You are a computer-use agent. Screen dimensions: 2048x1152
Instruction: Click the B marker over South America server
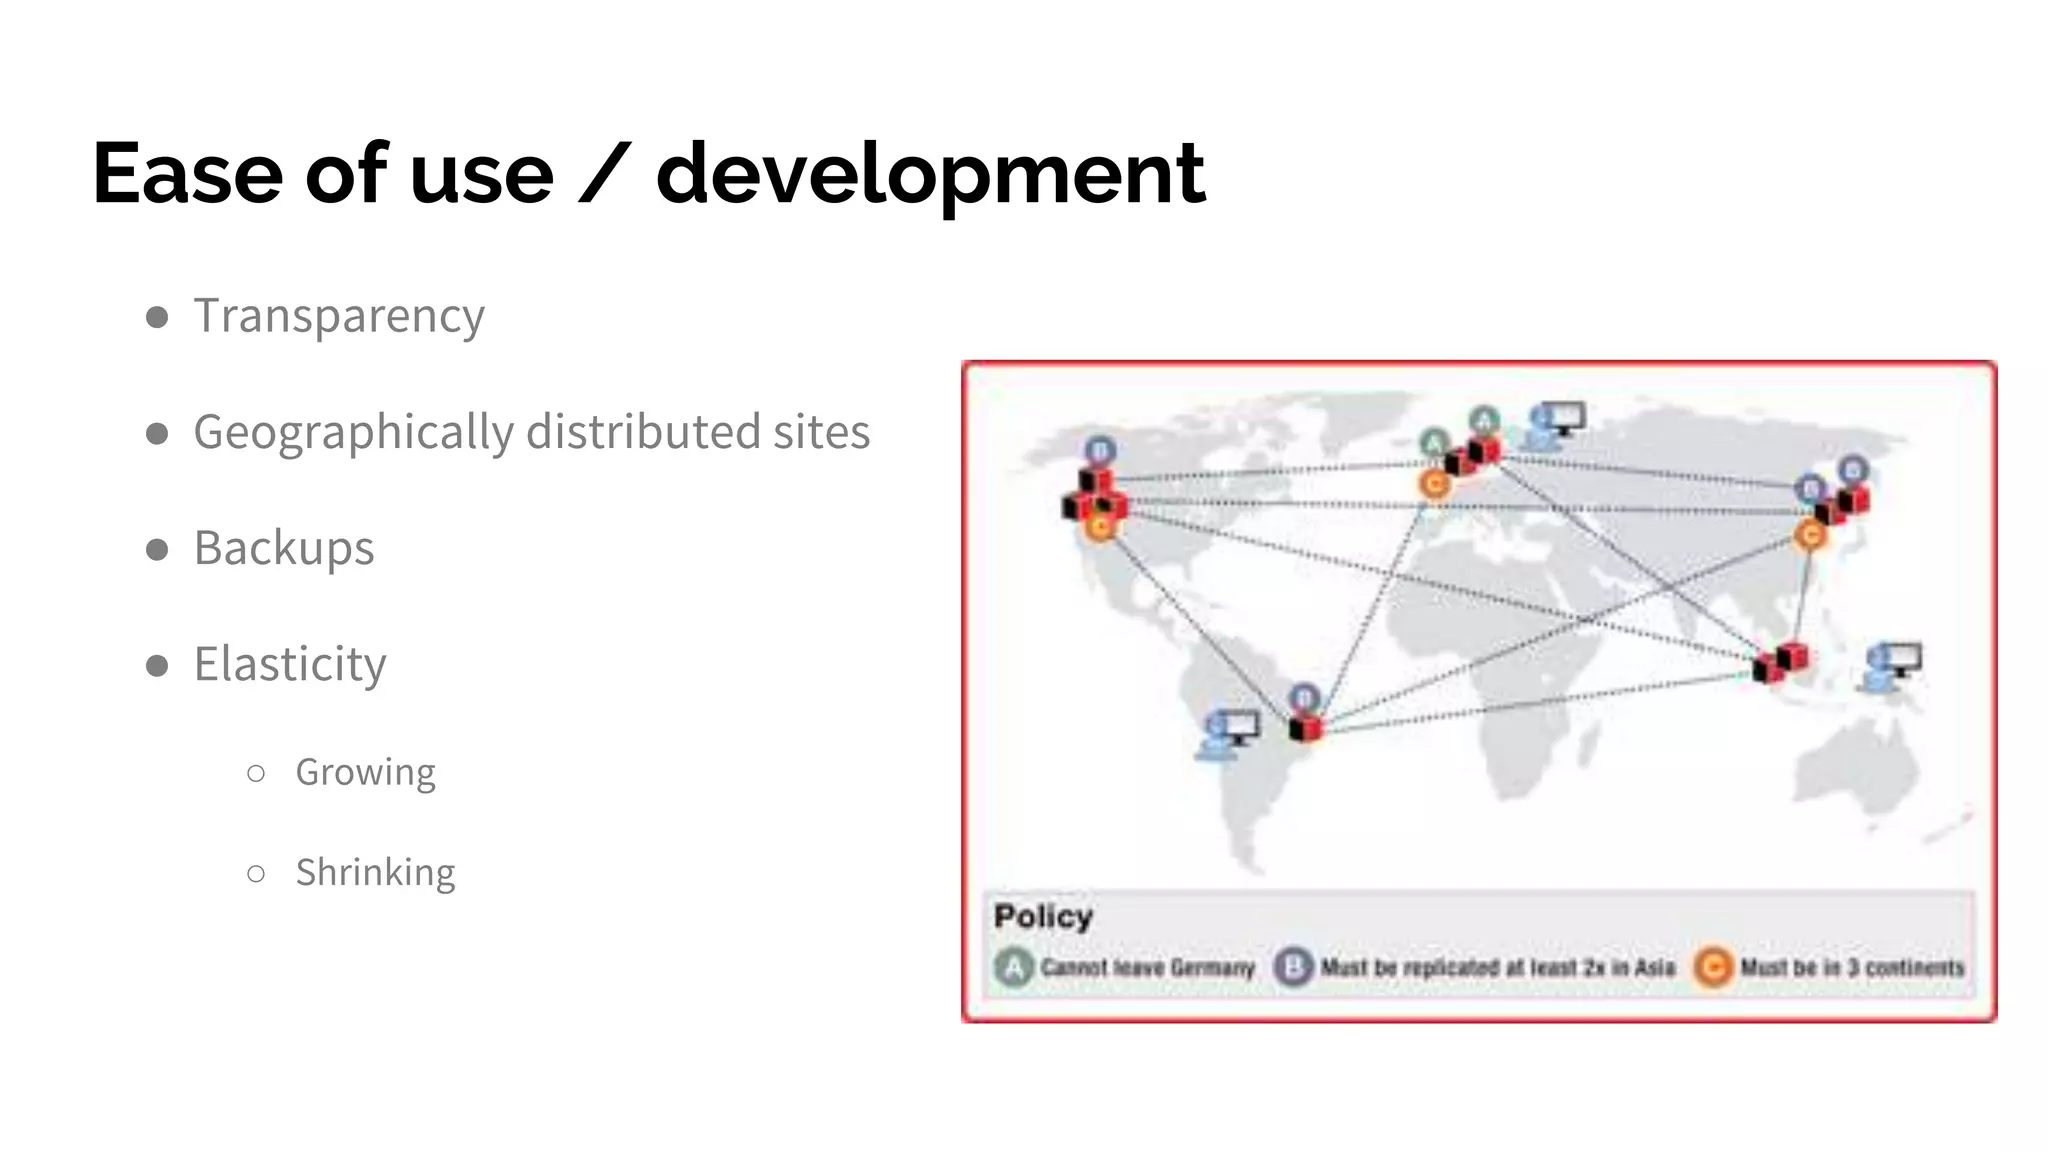coord(1304,697)
